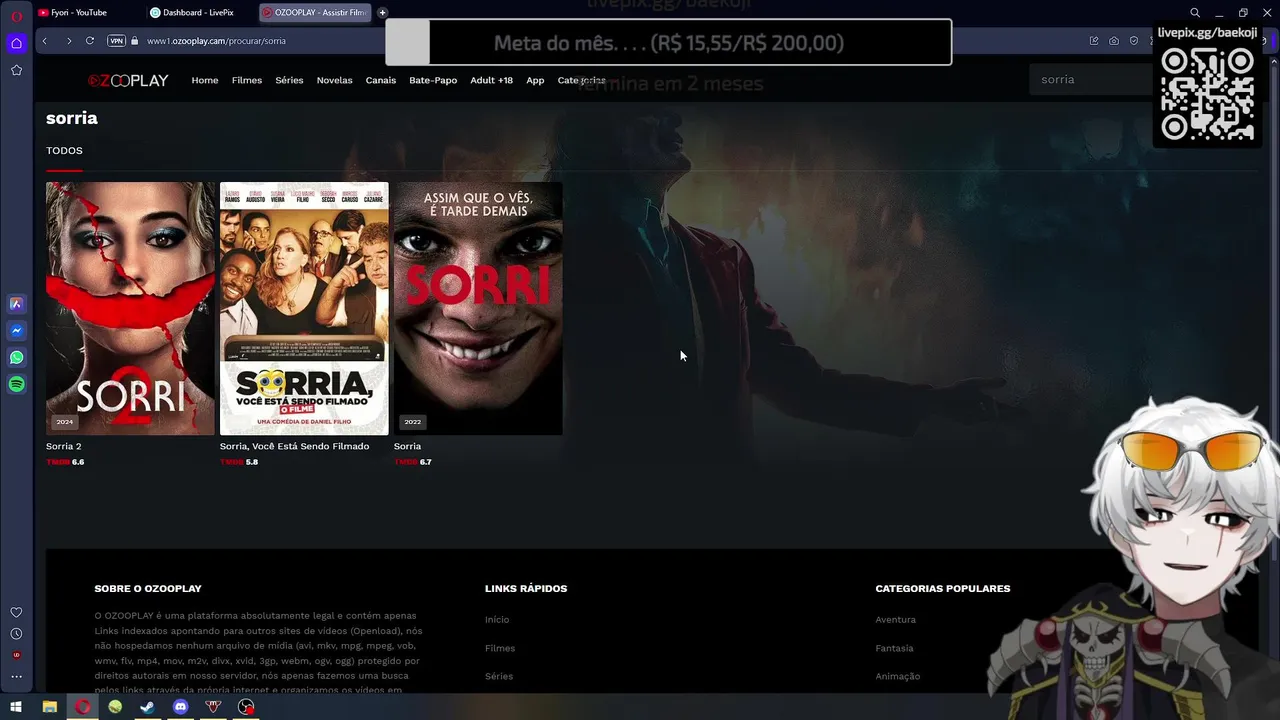This screenshot has height=720, width=1280.
Task: Open Sorria, Você Está Sendo Filmado poster
Action: point(304,308)
